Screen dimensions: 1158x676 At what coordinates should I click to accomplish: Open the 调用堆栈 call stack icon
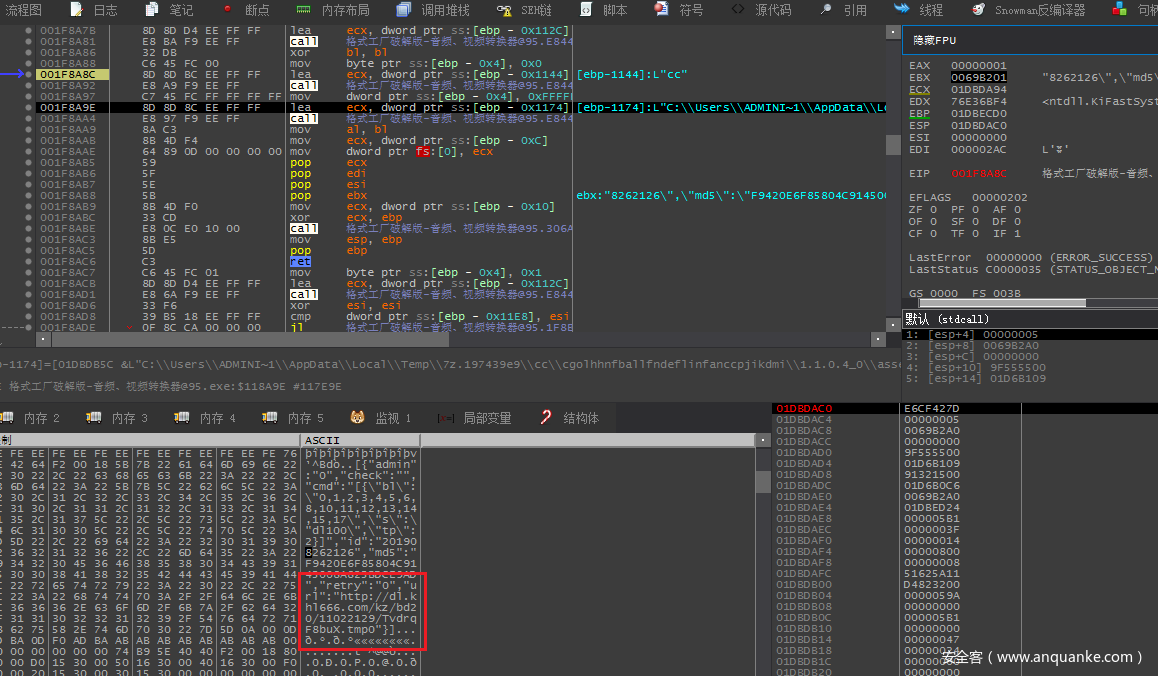click(x=403, y=10)
